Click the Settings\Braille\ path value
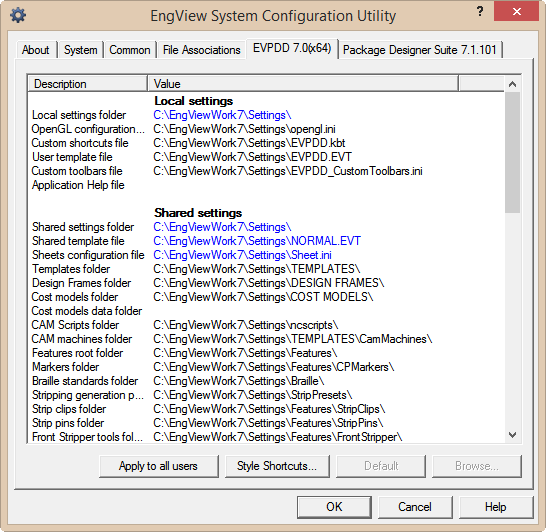546x532 pixels. point(239,381)
